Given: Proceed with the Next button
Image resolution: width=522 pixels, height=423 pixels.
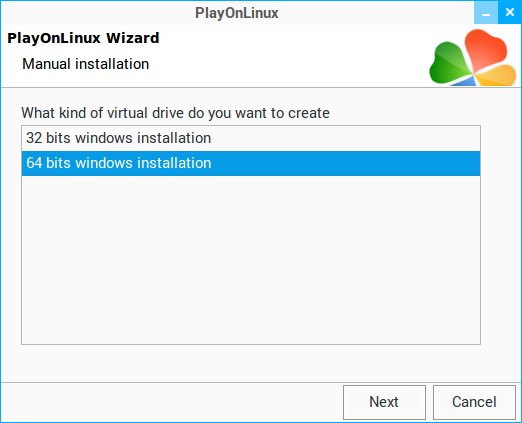Looking at the screenshot, I should (x=384, y=402).
